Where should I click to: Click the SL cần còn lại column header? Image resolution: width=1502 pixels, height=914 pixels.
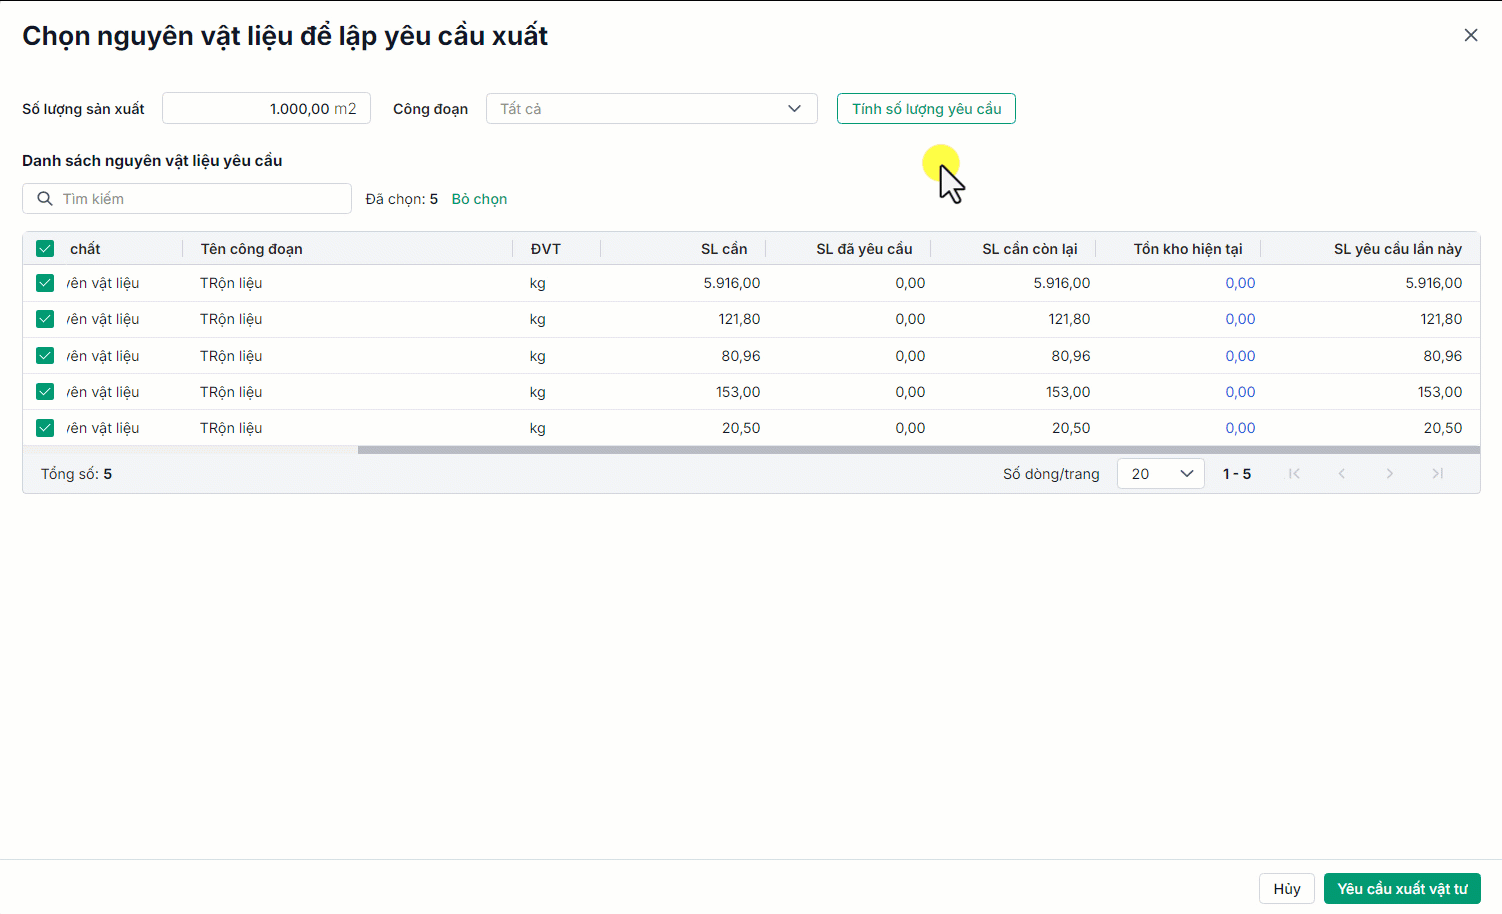click(x=1030, y=249)
